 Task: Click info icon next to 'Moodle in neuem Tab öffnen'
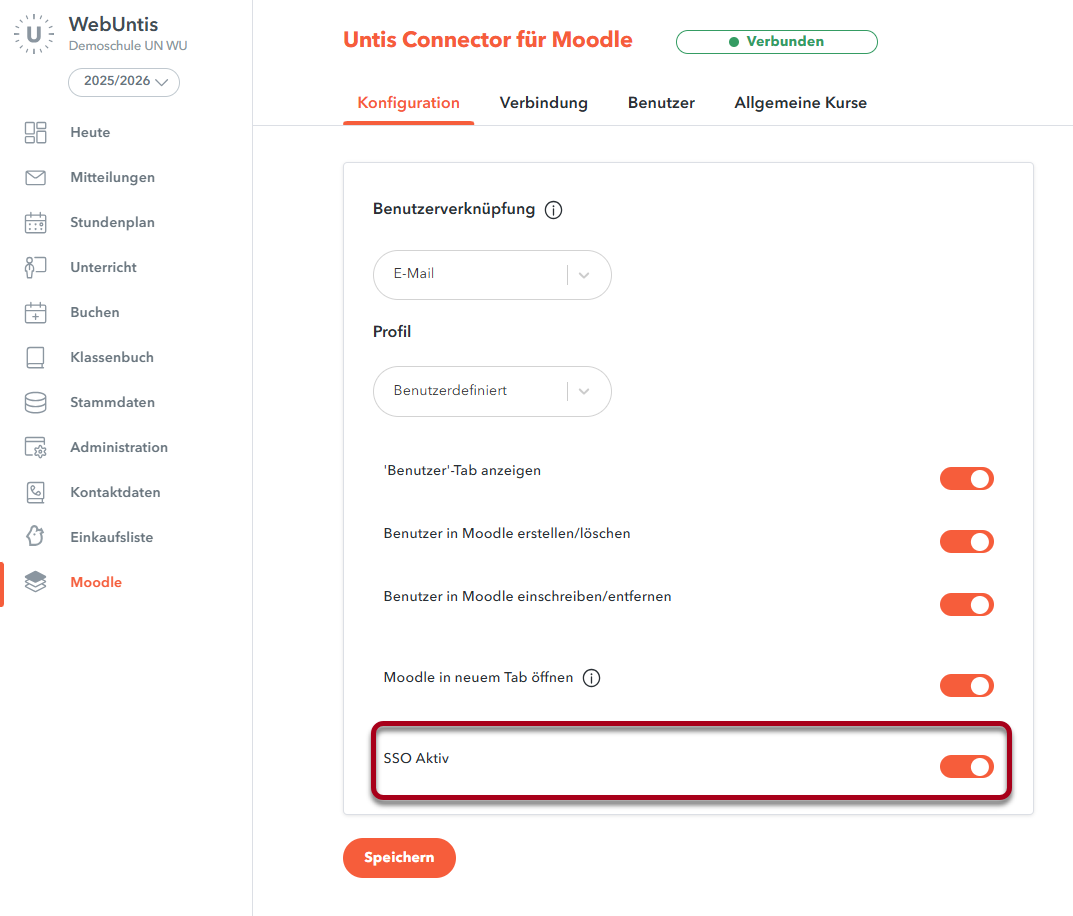[591, 679]
